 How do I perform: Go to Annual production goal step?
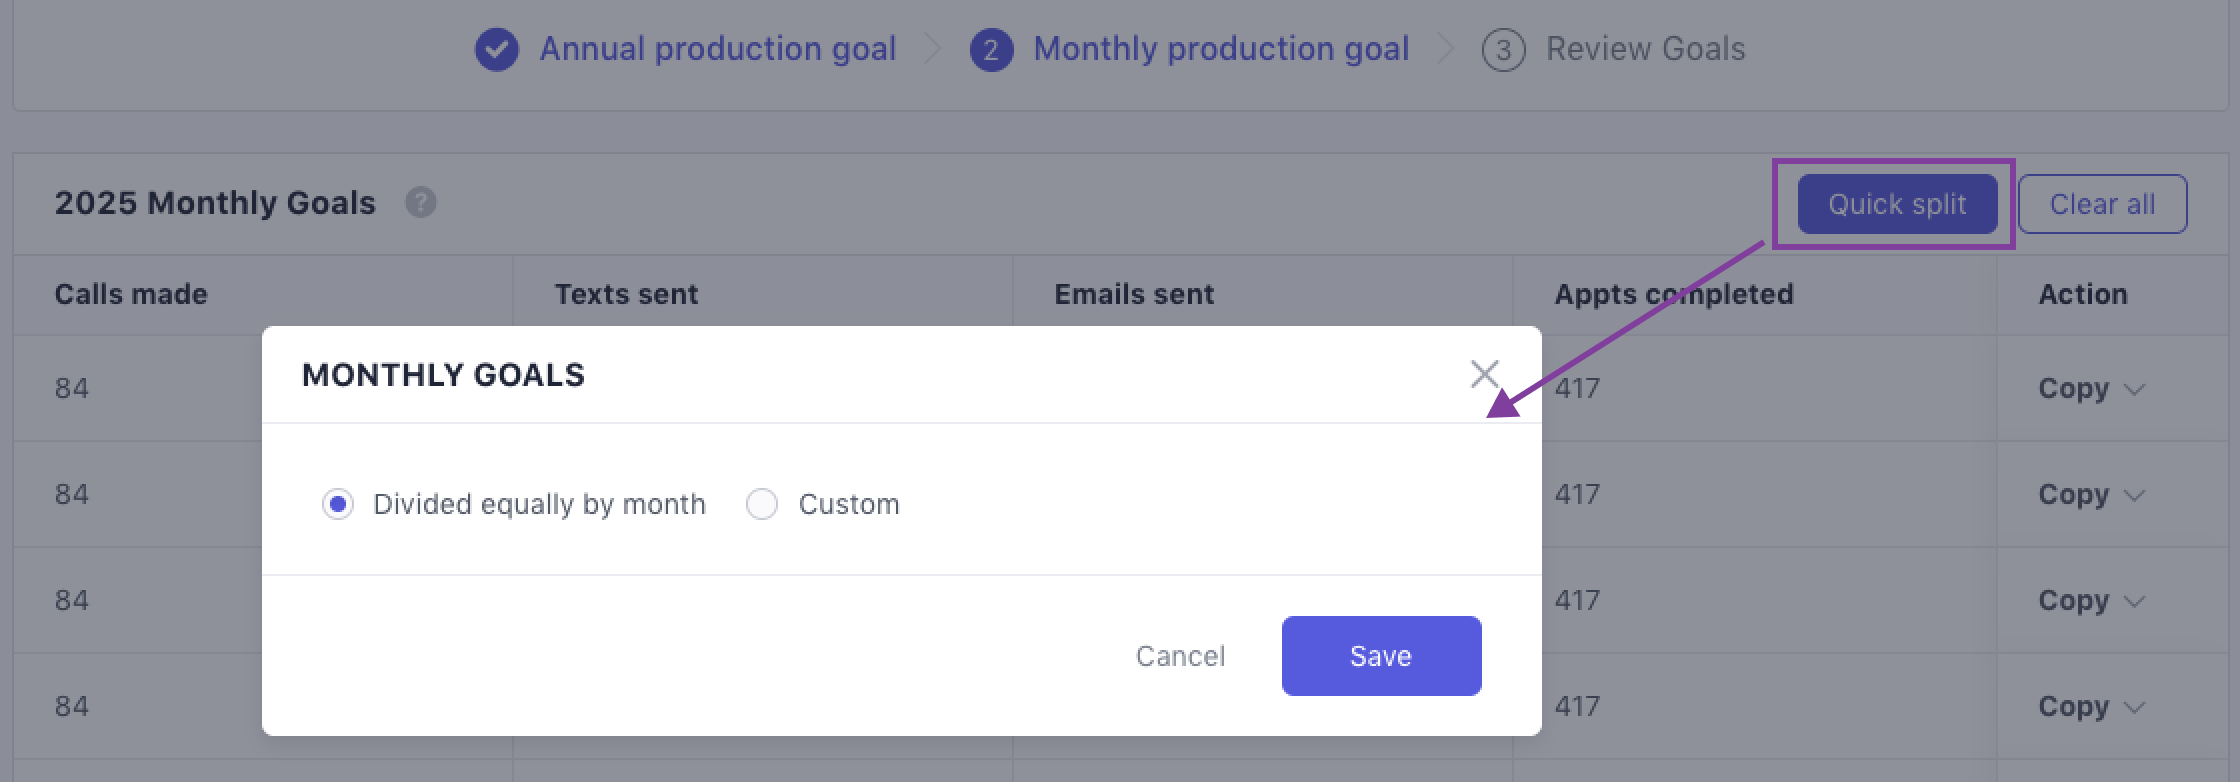point(717,49)
